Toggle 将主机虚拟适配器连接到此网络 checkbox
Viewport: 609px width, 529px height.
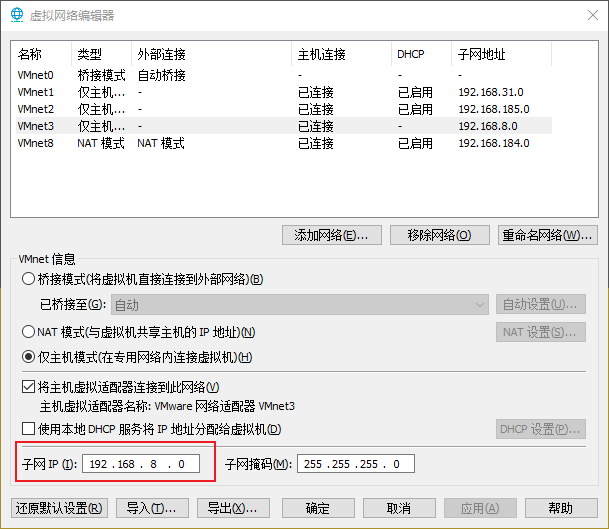29,387
